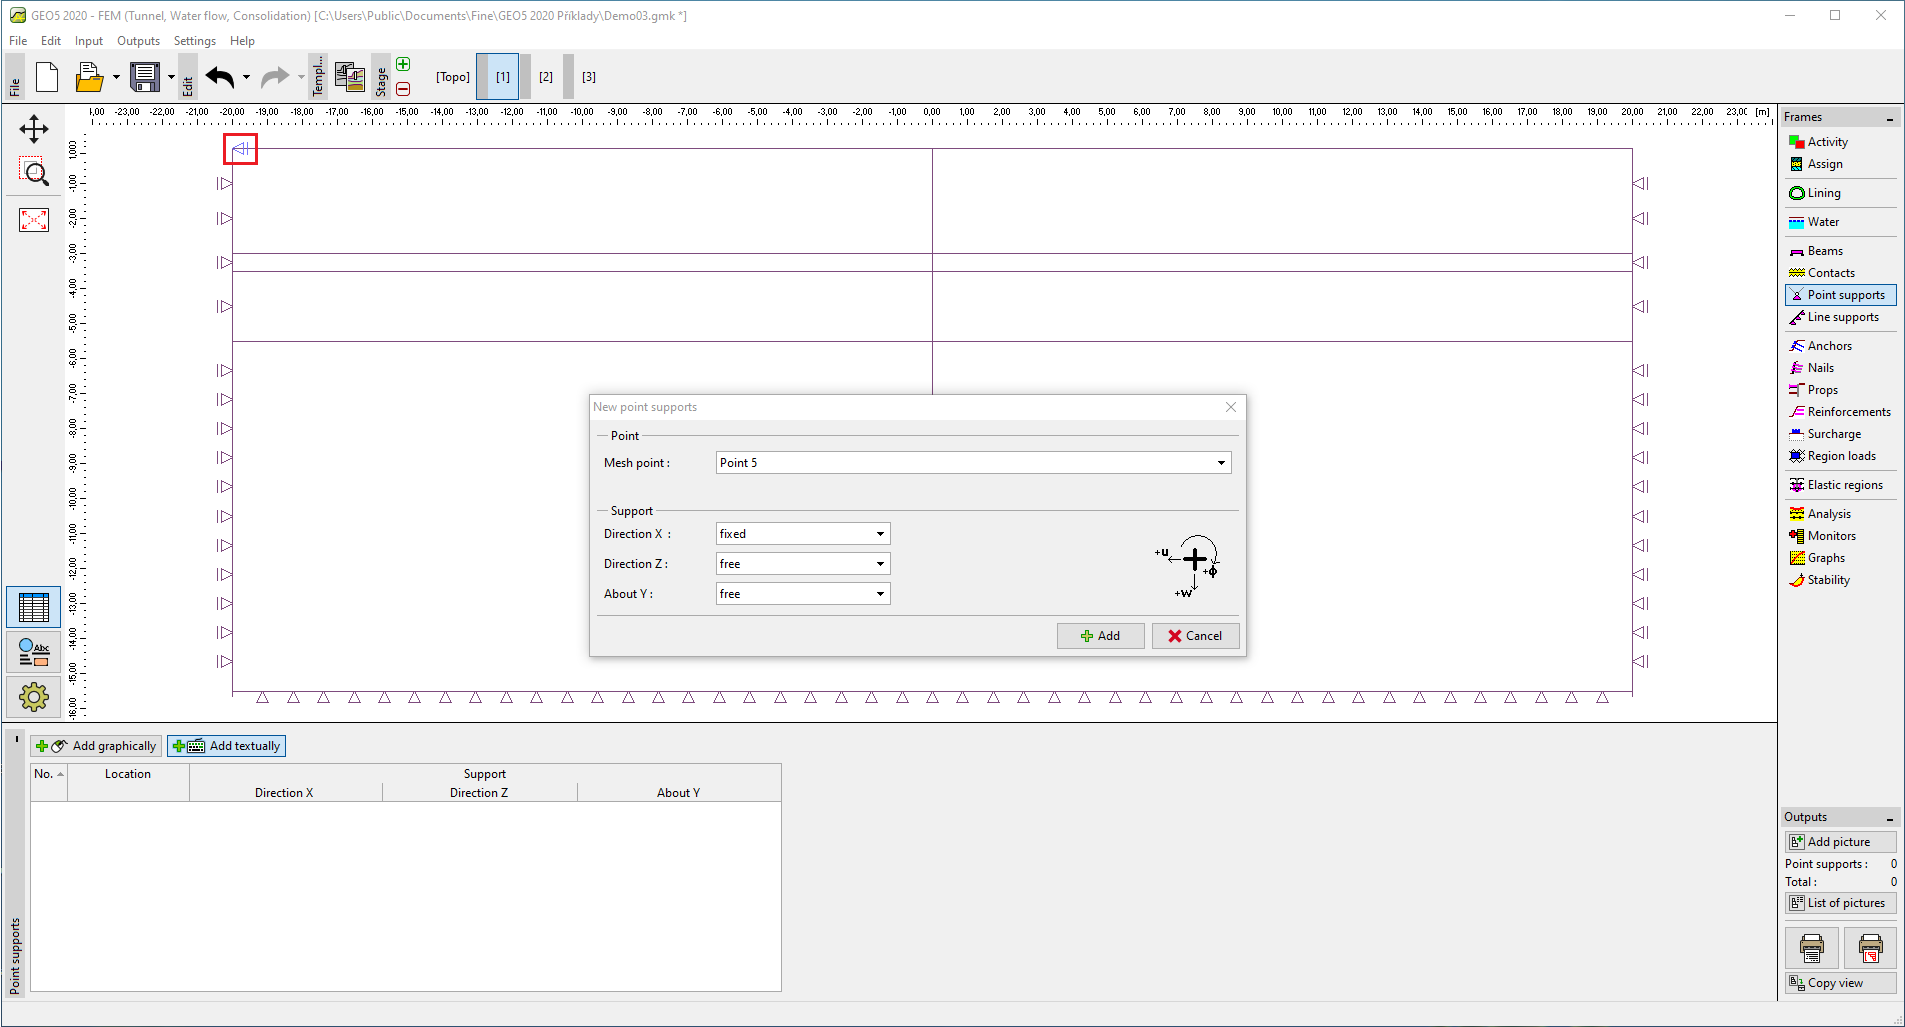
Task: Click Add in New point supports dialog
Action: (1101, 636)
